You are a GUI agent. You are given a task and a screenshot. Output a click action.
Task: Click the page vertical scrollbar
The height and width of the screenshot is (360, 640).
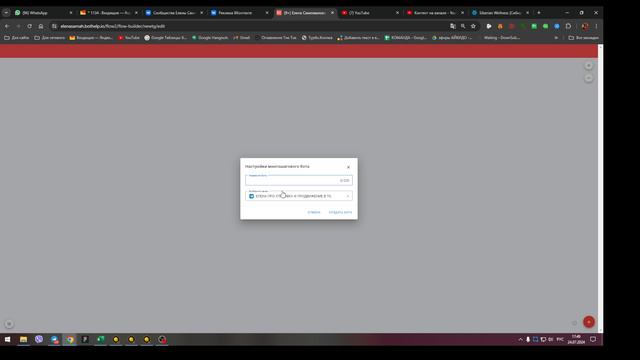point(600,189)
